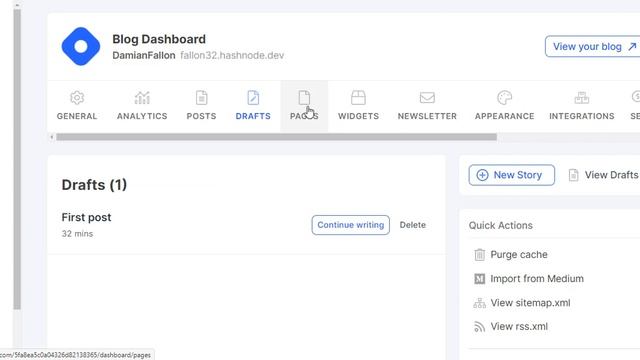Switch to the Appearance tab
The height and width of the screenshot is (360, 640).
point(504,106)
